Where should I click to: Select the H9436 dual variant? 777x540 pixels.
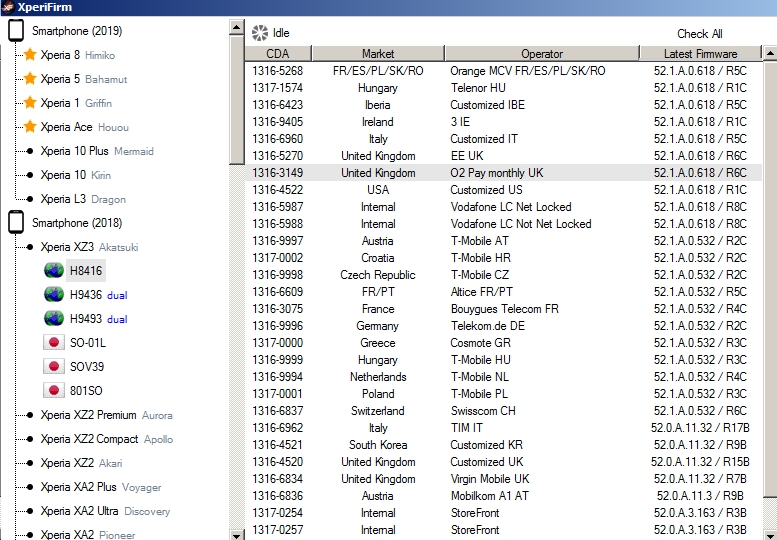click(99, 295)
